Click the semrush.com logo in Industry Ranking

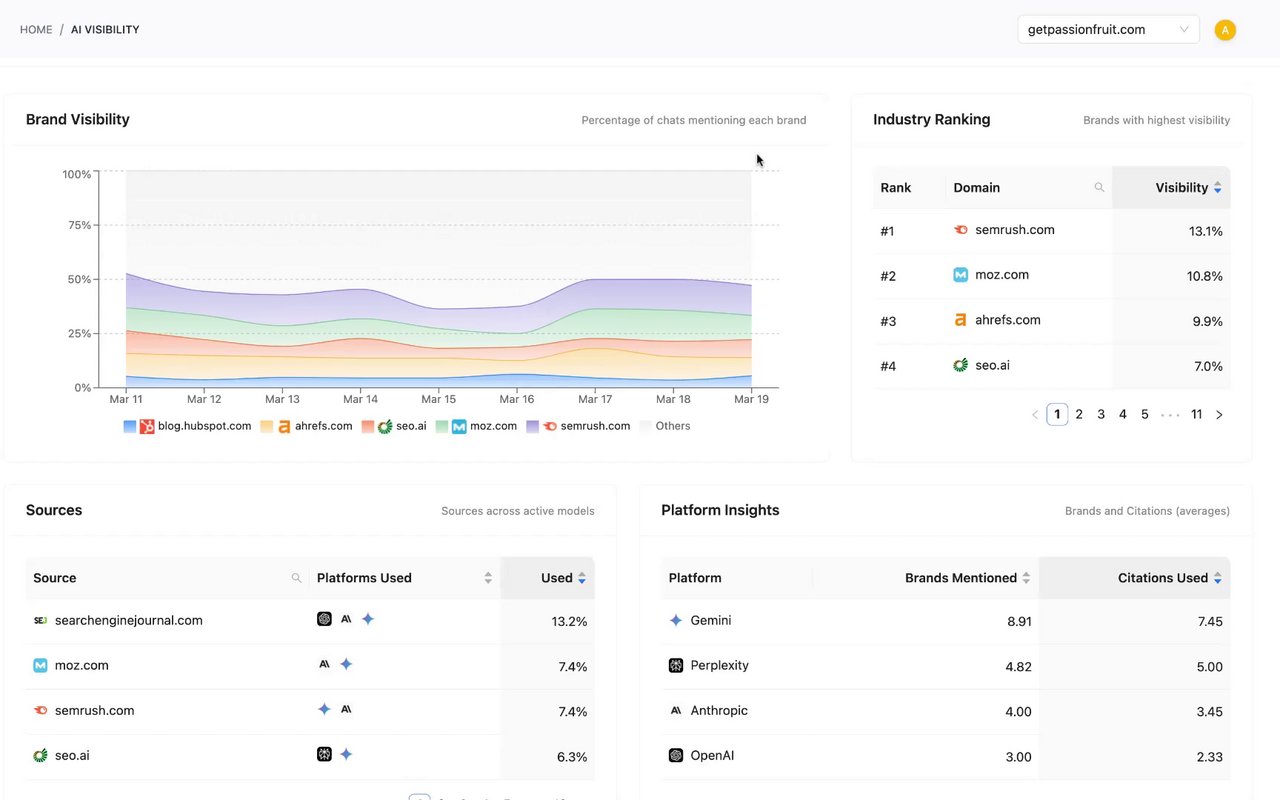pos(961,230)
